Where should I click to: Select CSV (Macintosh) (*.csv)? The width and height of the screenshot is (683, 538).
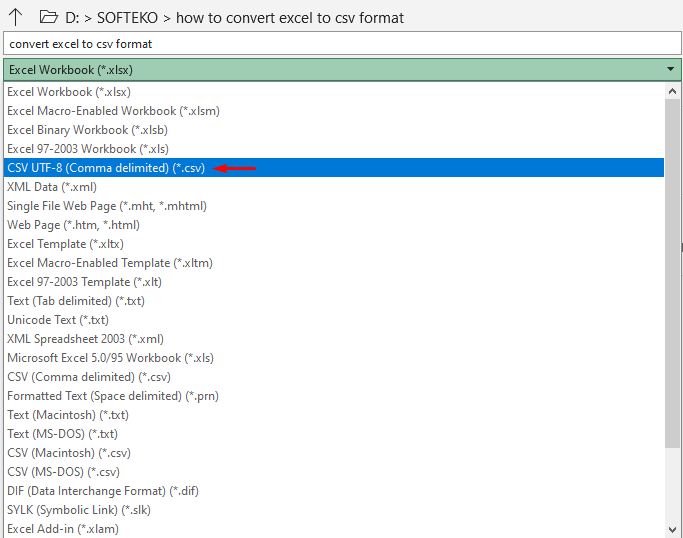(69, 453)
